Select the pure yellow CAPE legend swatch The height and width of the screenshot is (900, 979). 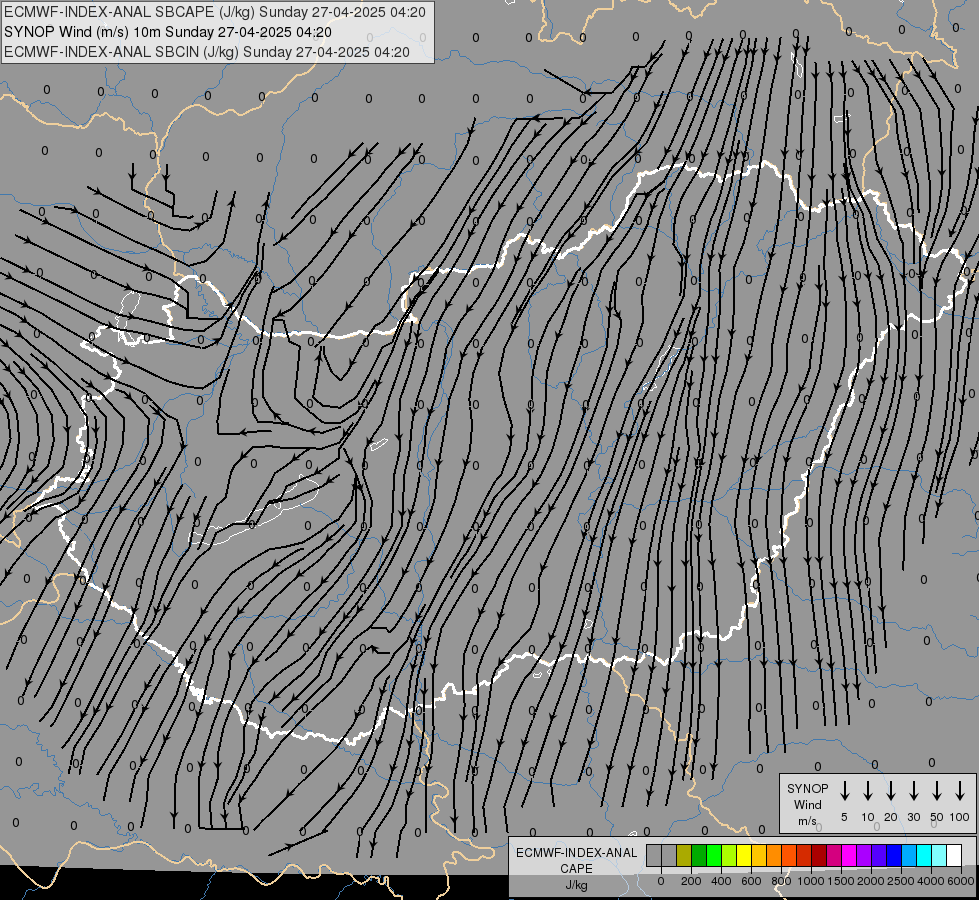(744, 855)
